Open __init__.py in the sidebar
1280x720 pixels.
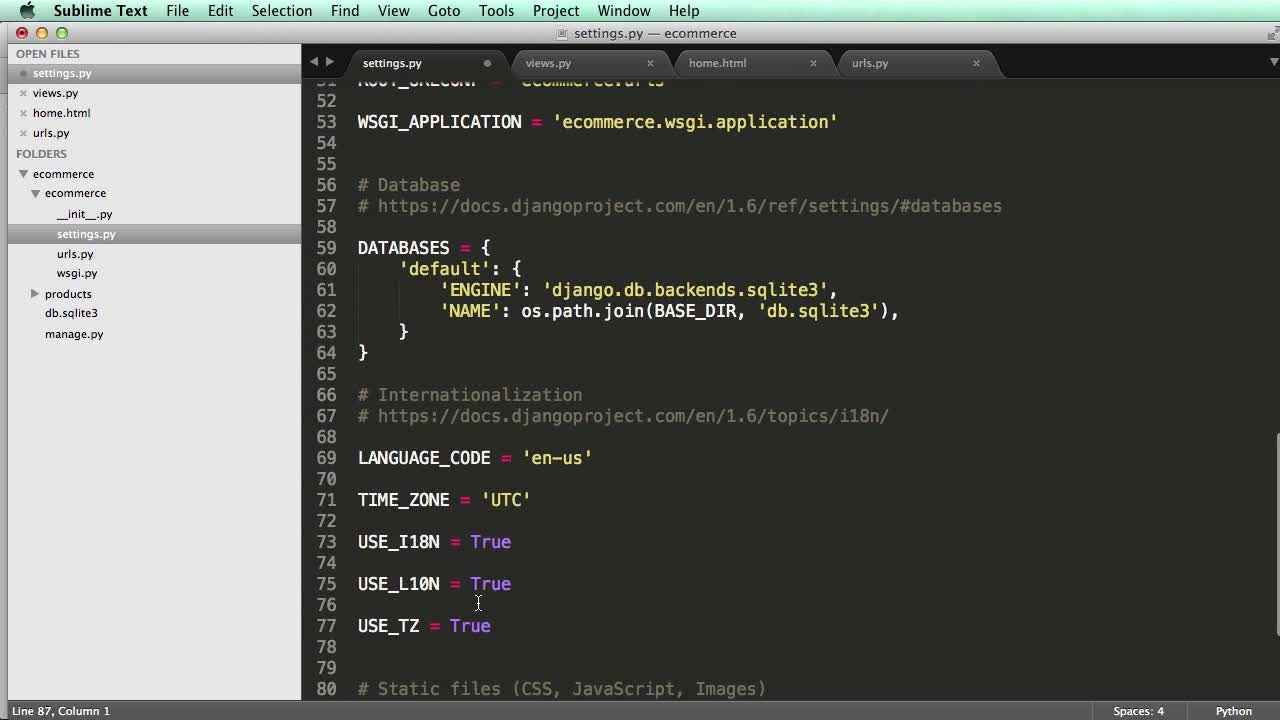click(x=84, y=214)
